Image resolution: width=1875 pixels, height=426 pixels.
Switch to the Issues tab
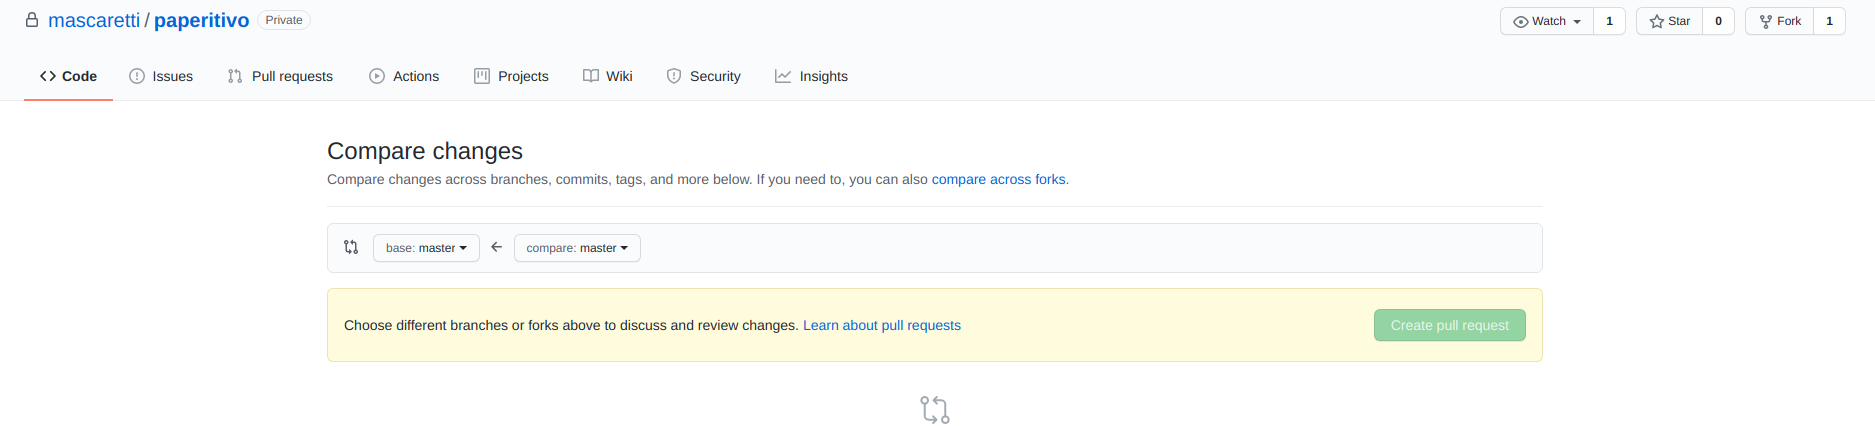point(161,76)
